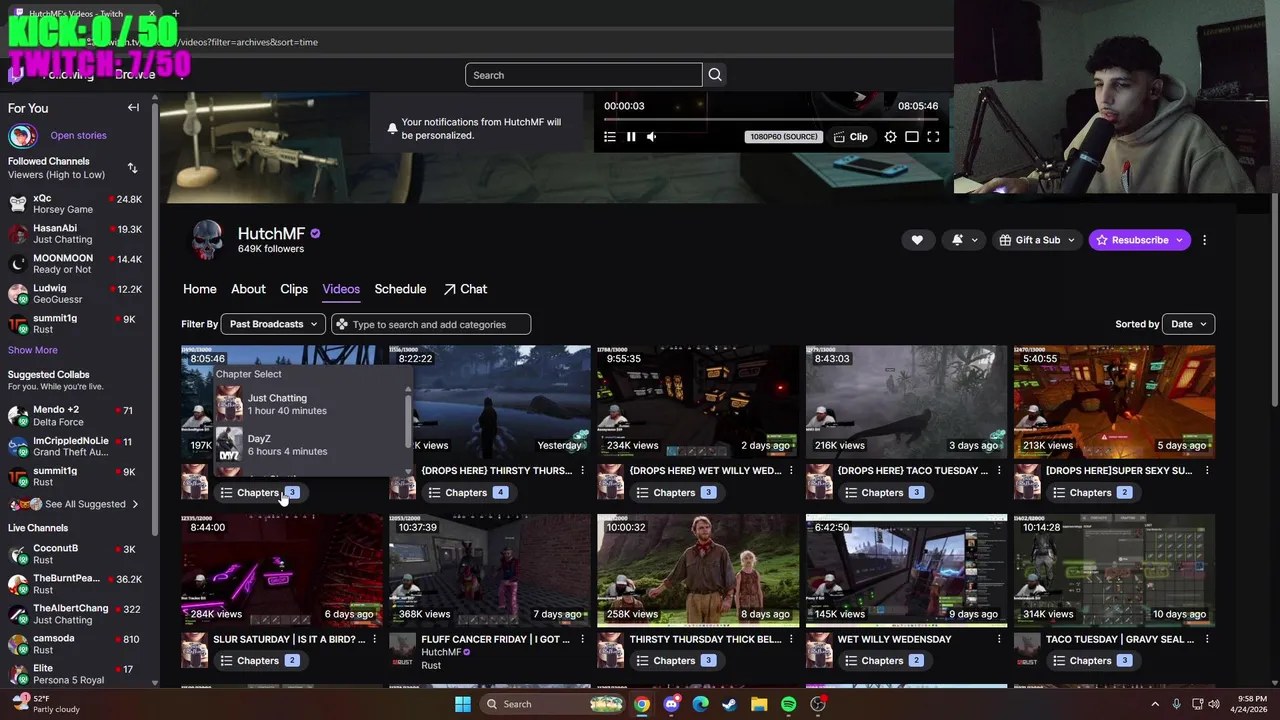This screenshot has width=1280, height=720.
Task: Toggle theatre mode in the player
Action: click(912, 137)
